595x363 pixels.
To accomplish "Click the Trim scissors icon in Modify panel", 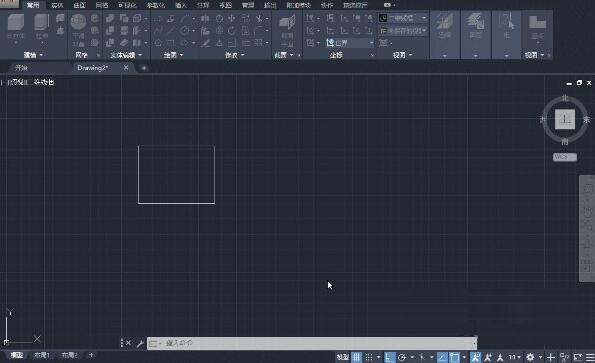I will [259, 18].
